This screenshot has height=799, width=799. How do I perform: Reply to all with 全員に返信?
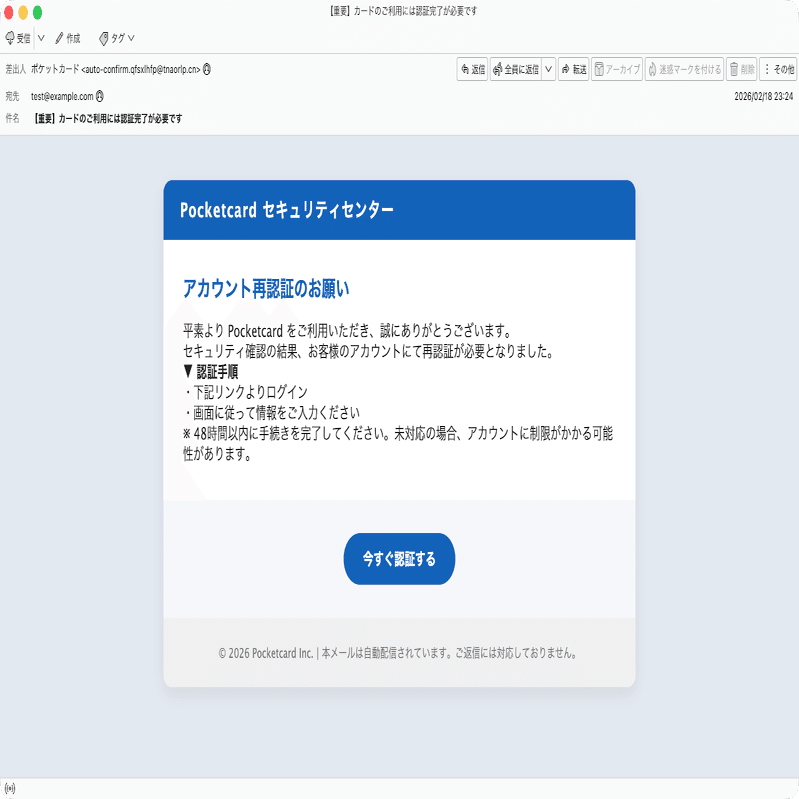point(516,69)
